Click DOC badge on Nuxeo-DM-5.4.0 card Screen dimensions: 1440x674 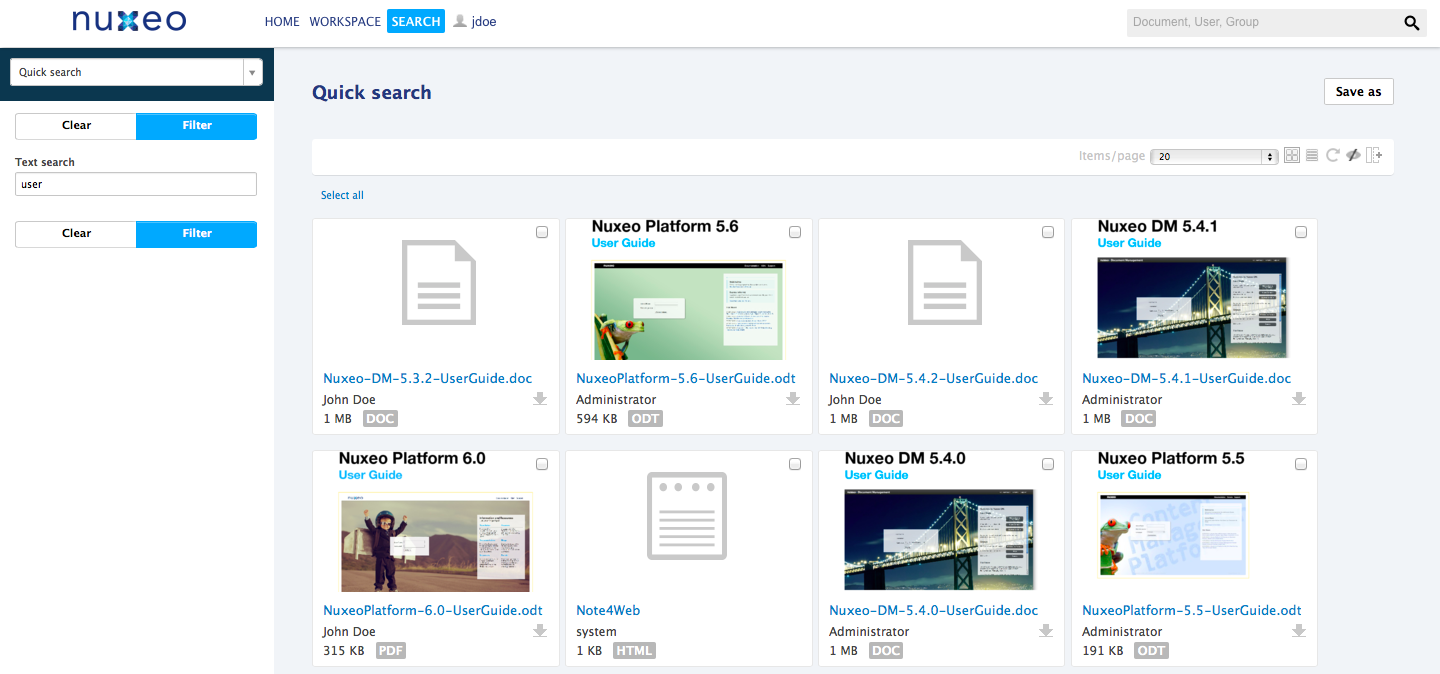886,651
